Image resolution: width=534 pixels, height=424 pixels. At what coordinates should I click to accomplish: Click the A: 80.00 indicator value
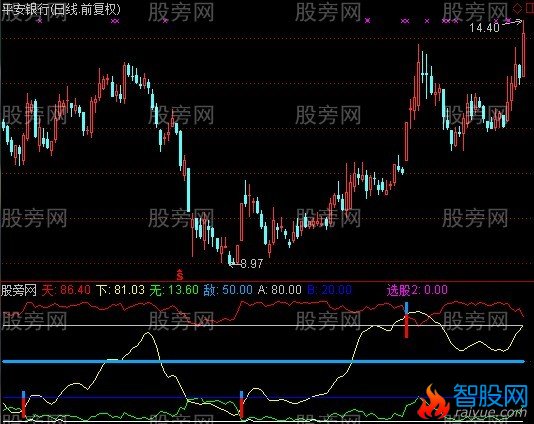280,290
